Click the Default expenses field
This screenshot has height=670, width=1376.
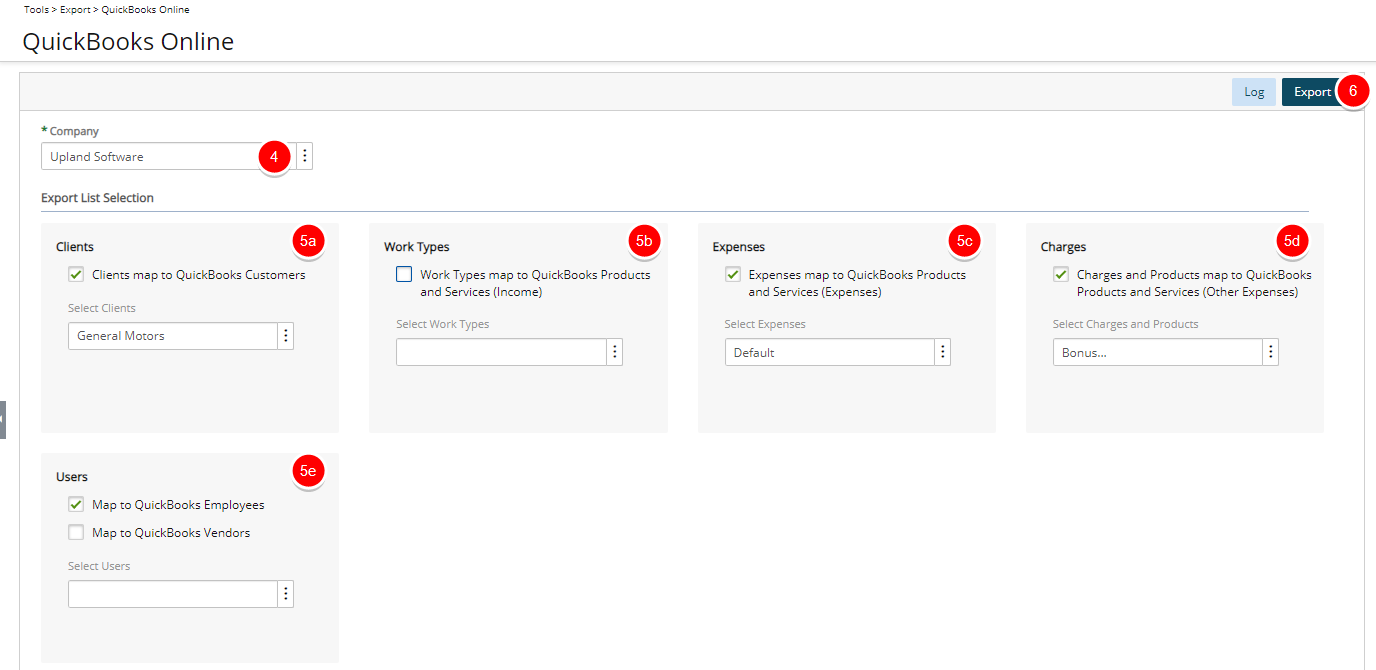829,352
